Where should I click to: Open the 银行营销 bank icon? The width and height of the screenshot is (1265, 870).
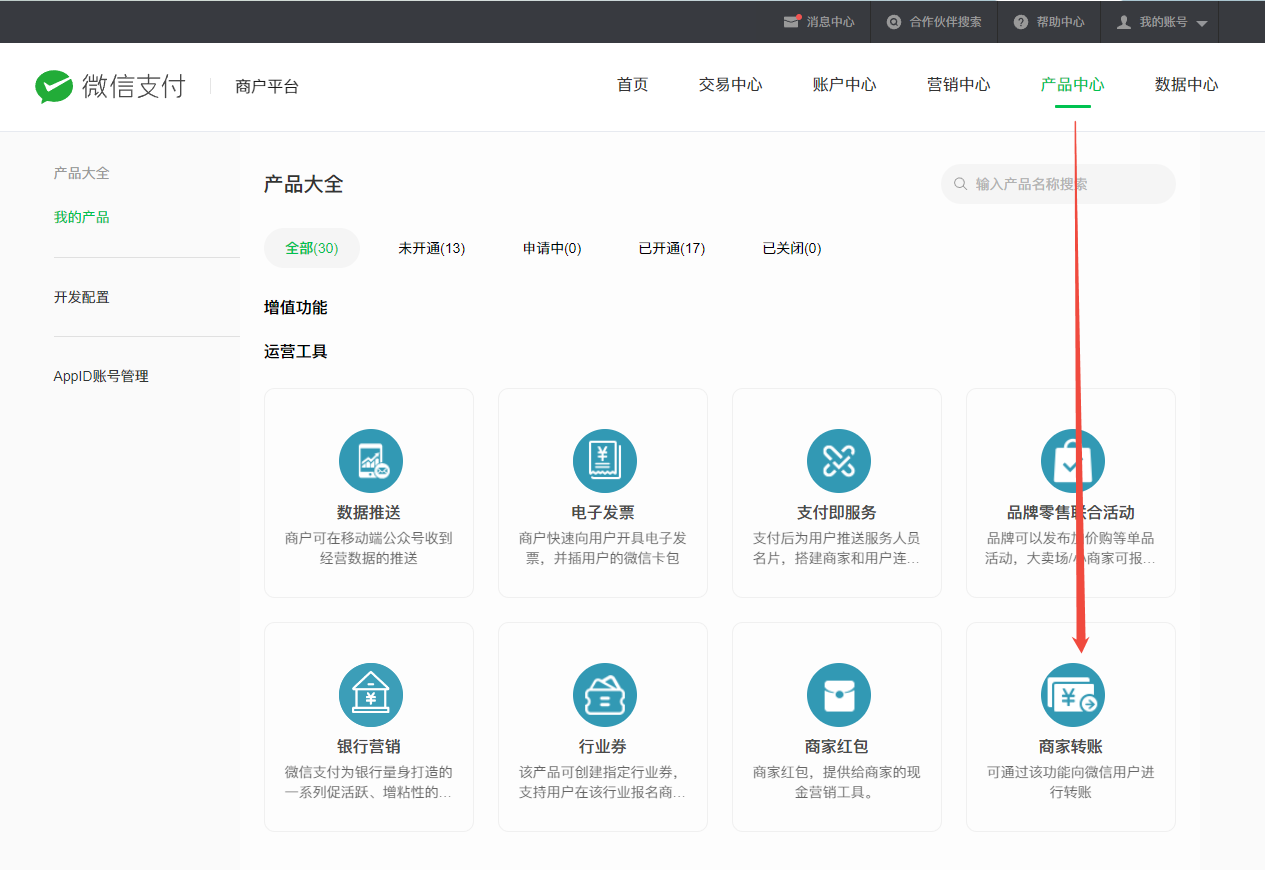(371, 695)
